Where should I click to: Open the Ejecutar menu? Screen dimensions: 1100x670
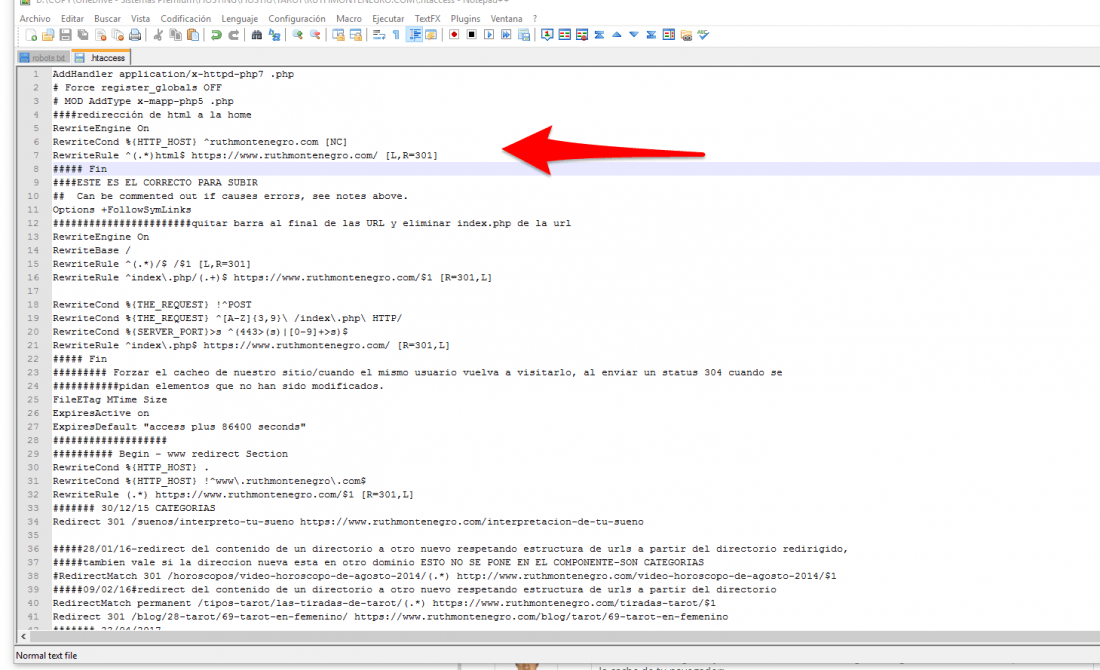[388, 18]
